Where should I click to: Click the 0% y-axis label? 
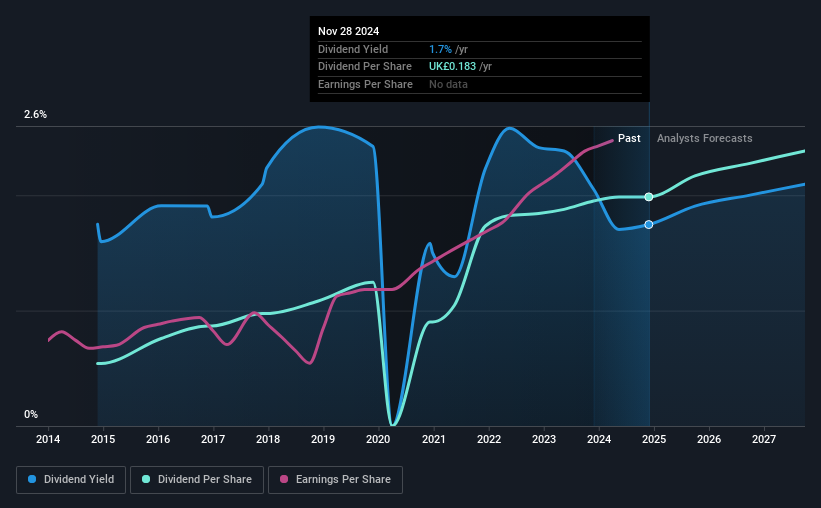pyautogui.click(x=31, y=414)
